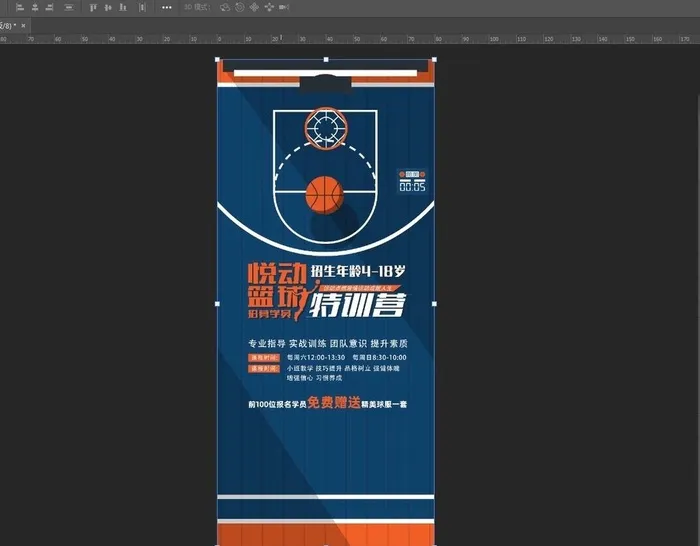The image size is (700, 546).
Task: Click Align vertical centers icon
Action: [x=108, y=7]
